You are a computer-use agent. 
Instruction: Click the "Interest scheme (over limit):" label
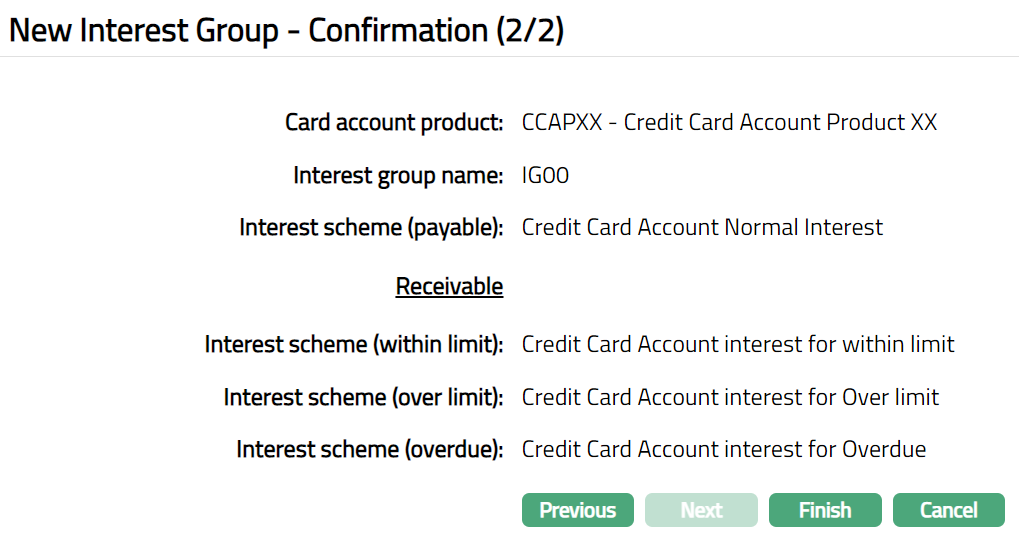[x=362, y=398]
